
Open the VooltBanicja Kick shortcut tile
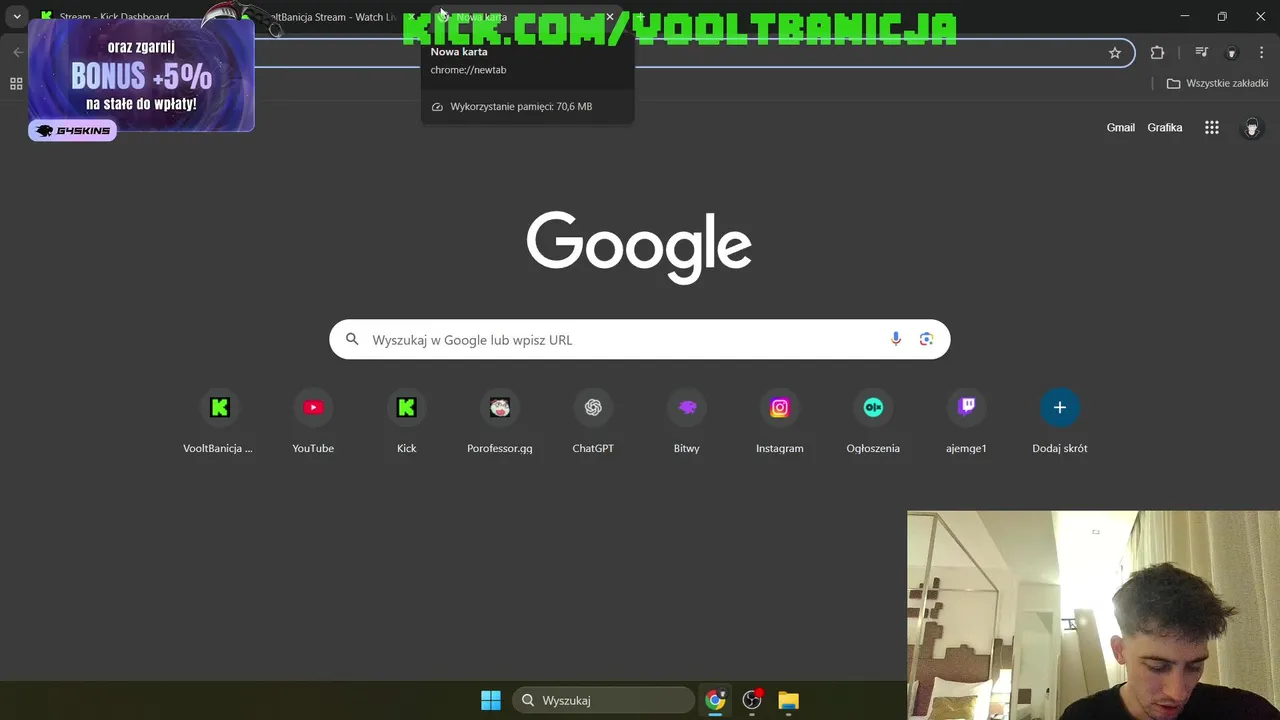(x=219, y=422)
